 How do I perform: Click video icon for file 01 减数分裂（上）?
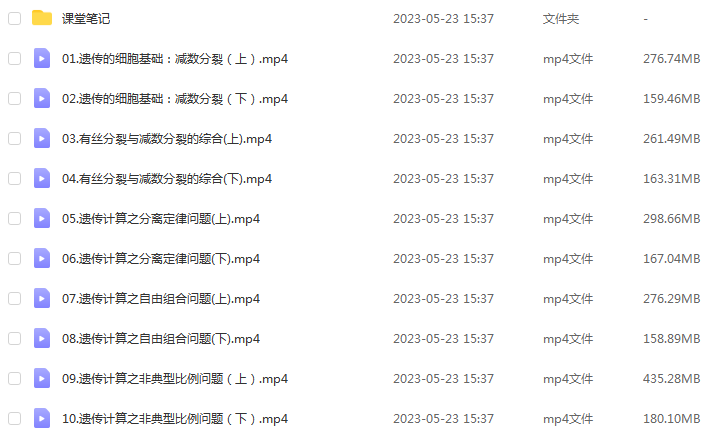click(x=42, y=58)
